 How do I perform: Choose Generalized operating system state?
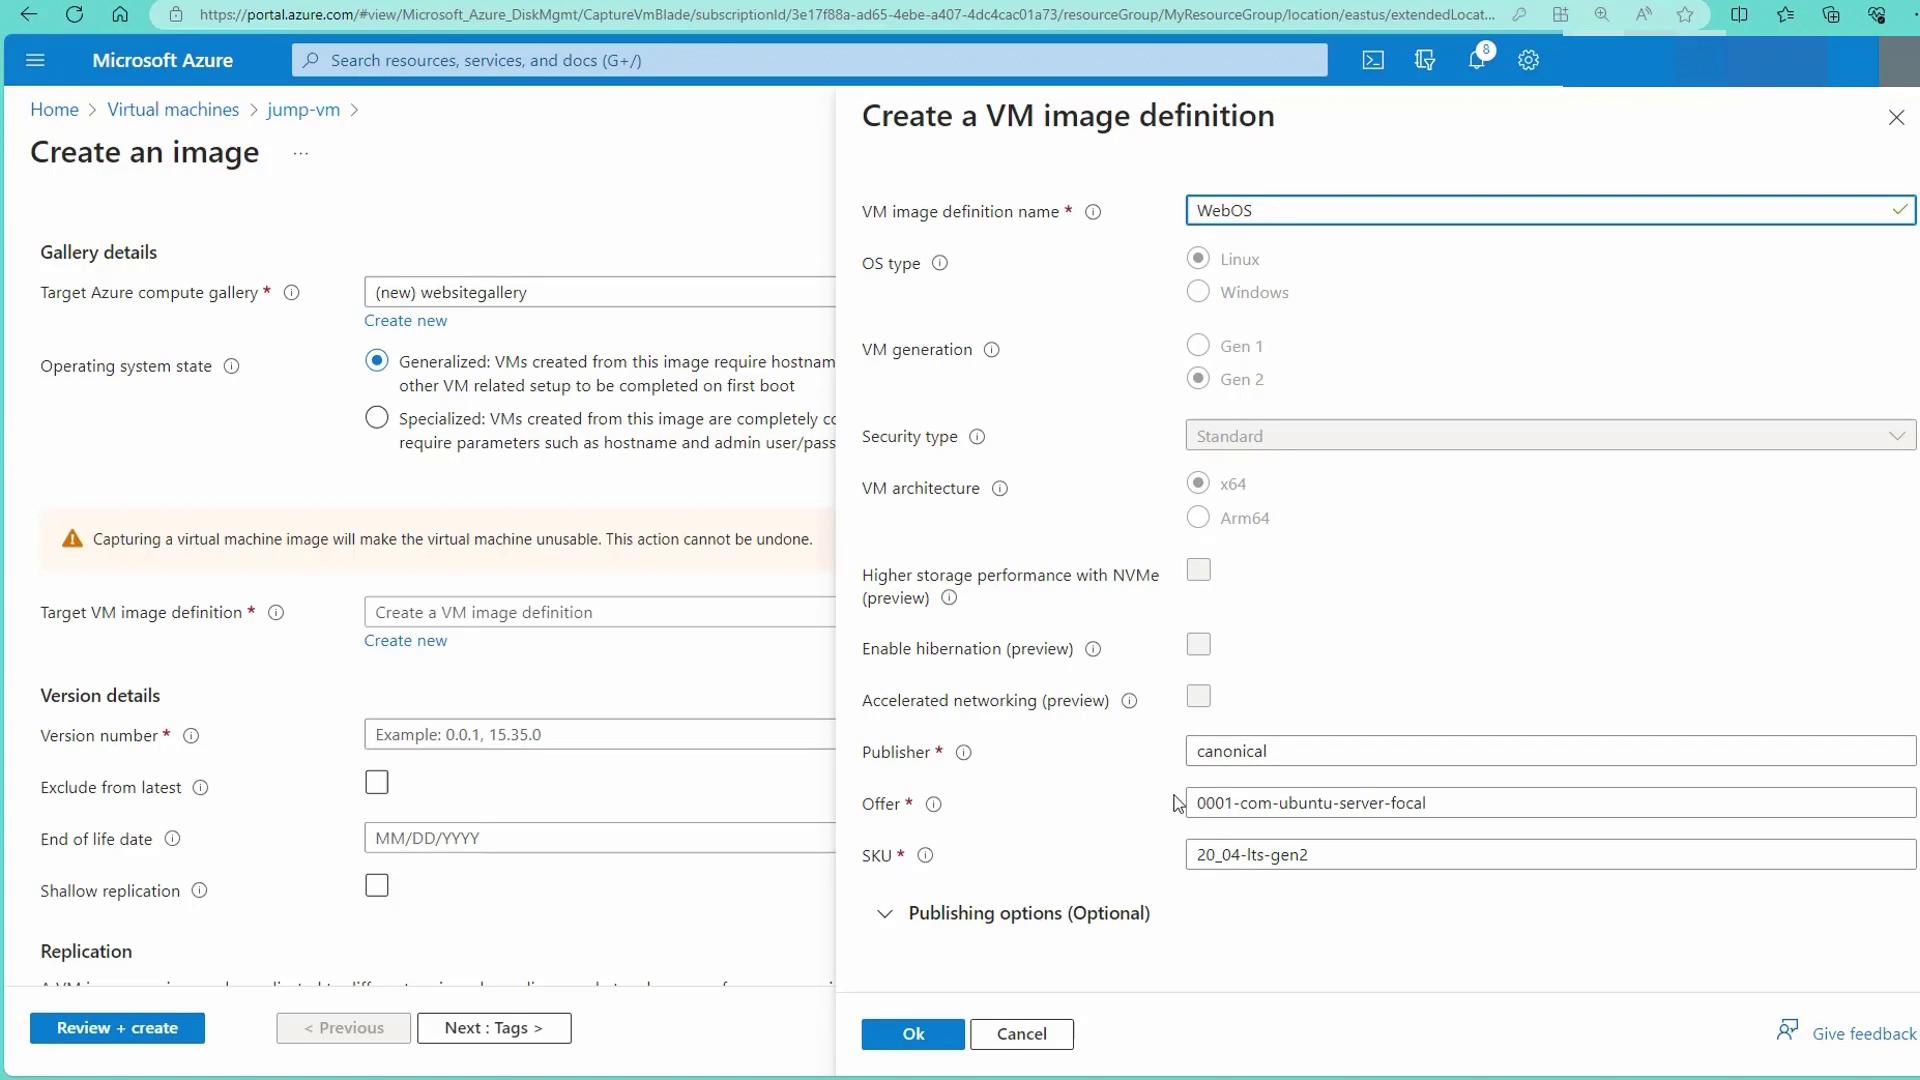click(x=376, y=361)
